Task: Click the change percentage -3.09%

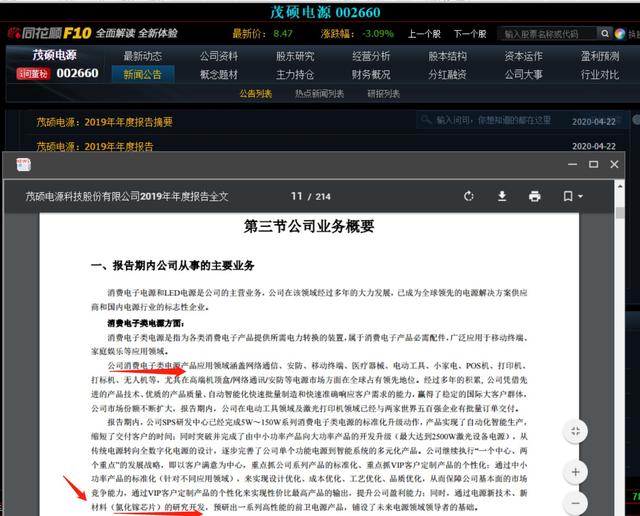Action: pos(378,33)
